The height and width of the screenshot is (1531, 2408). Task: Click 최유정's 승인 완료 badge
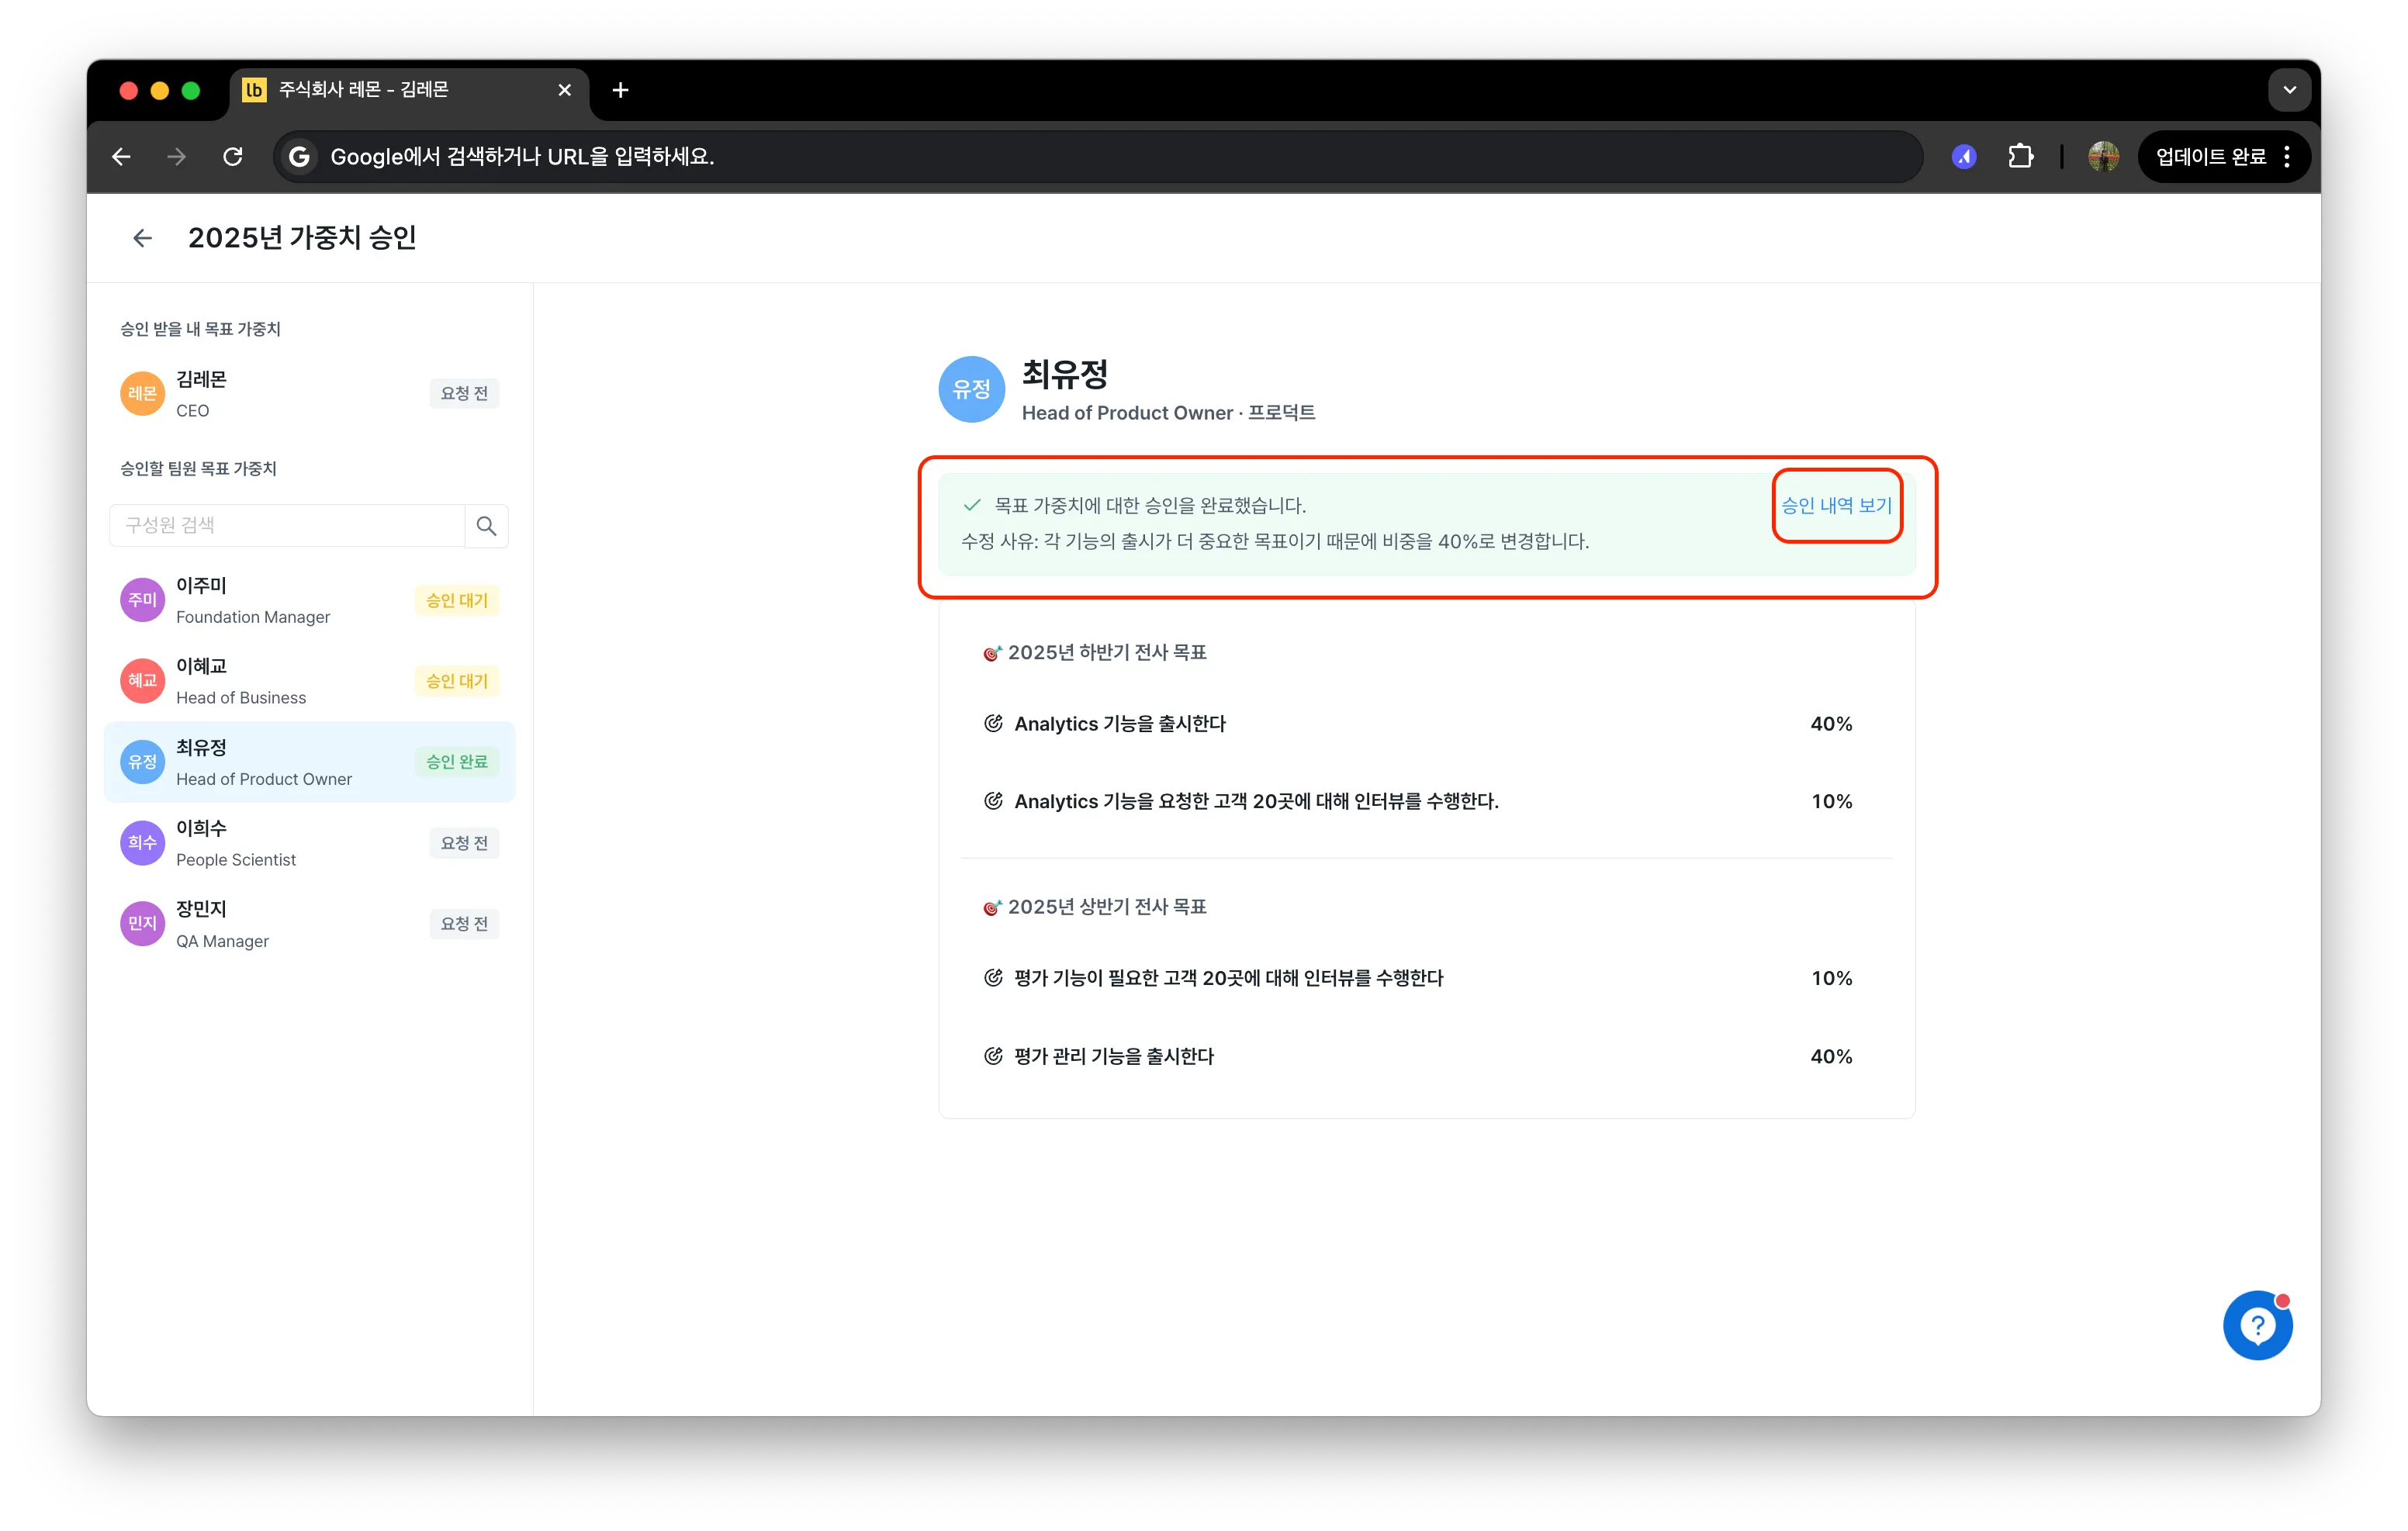click(x=457, y=762)
